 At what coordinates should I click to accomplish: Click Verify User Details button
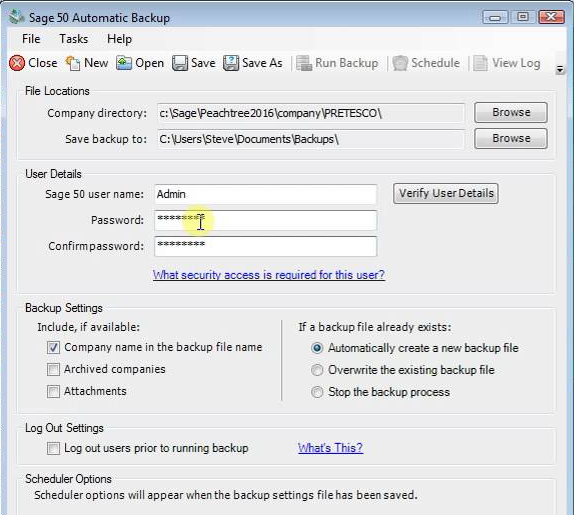[x=446, y=193]
